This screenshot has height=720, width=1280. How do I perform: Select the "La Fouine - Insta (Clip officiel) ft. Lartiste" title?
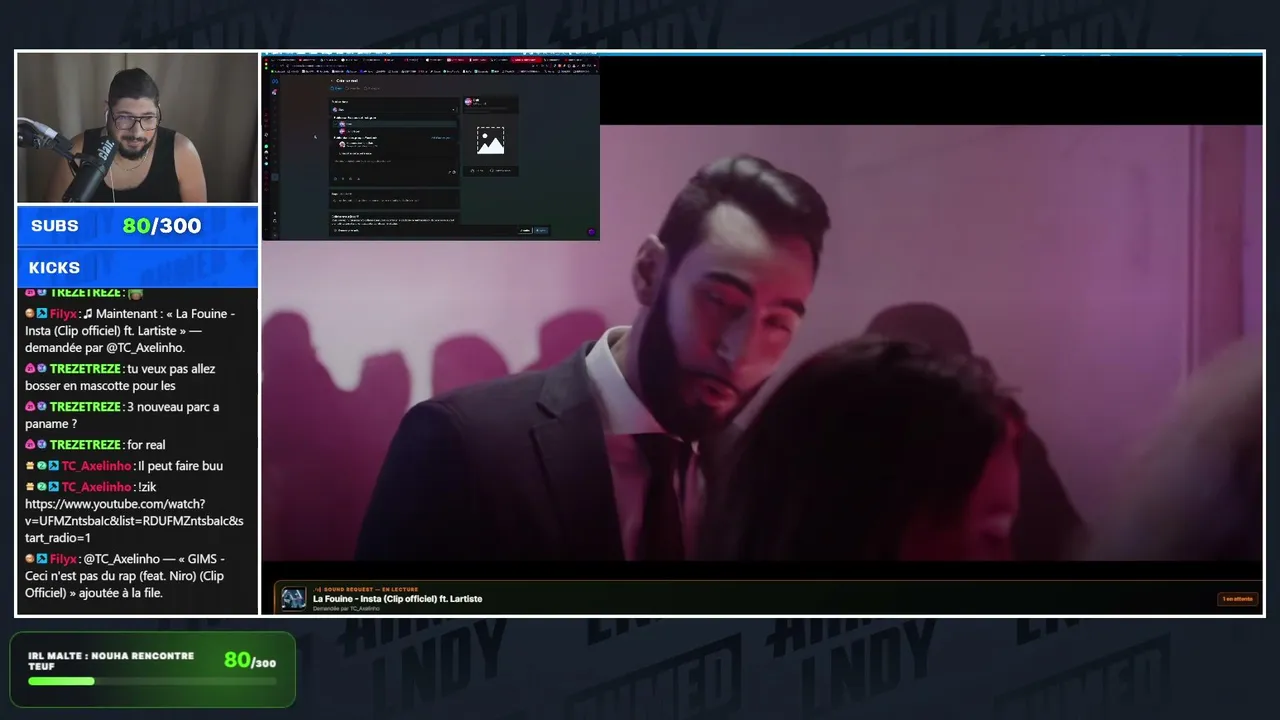click(x=397, y=599)
